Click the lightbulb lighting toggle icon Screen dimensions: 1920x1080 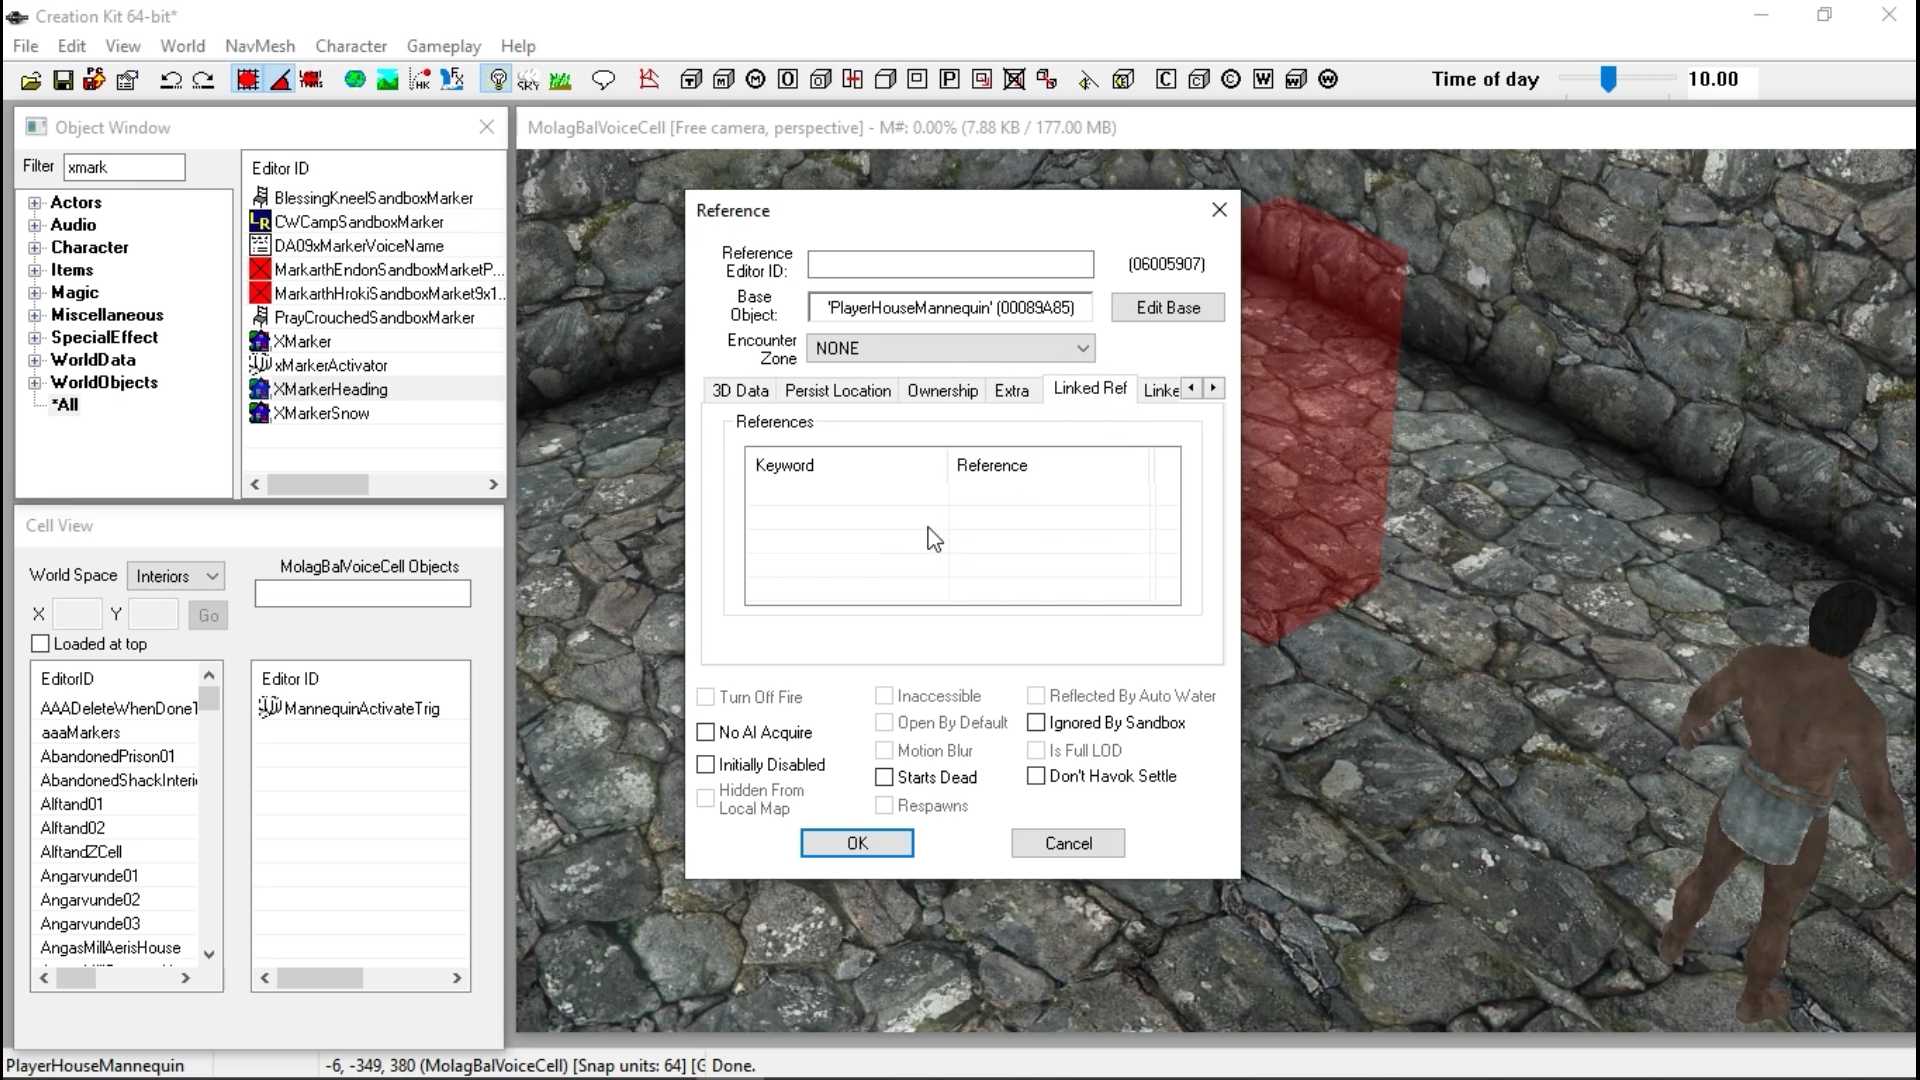(x=497, y=80)
